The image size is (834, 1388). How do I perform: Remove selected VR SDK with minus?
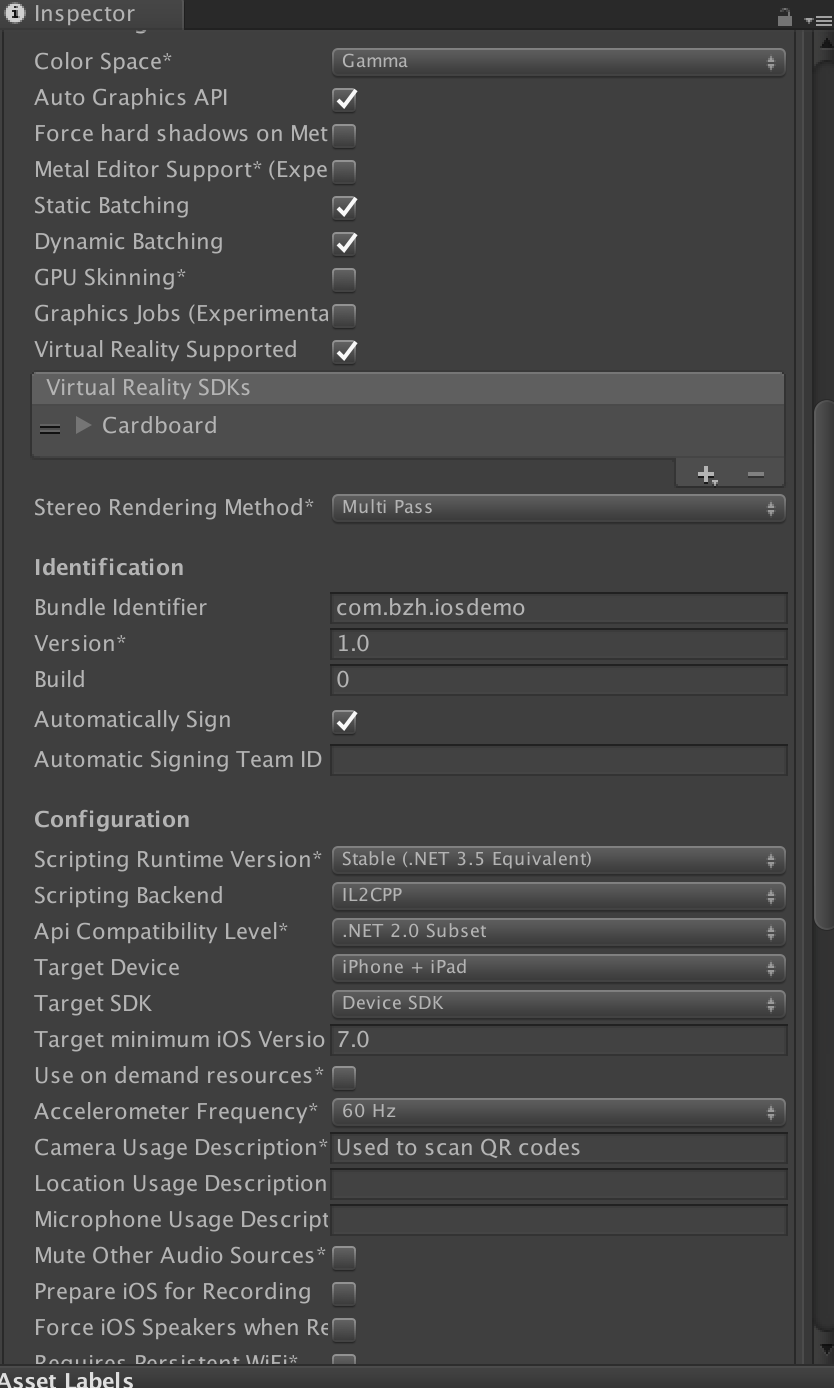[756, 474]
